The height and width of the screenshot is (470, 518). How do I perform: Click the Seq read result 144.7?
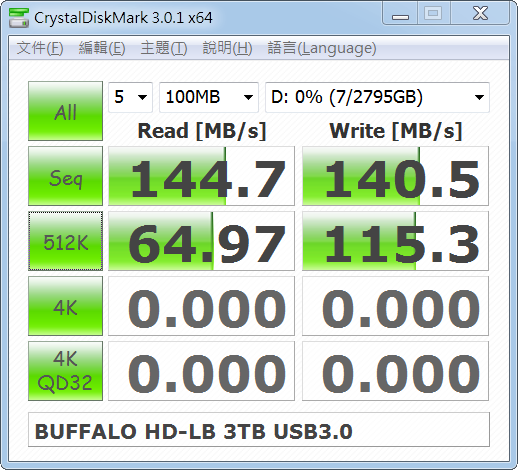(x=201, y=176)
